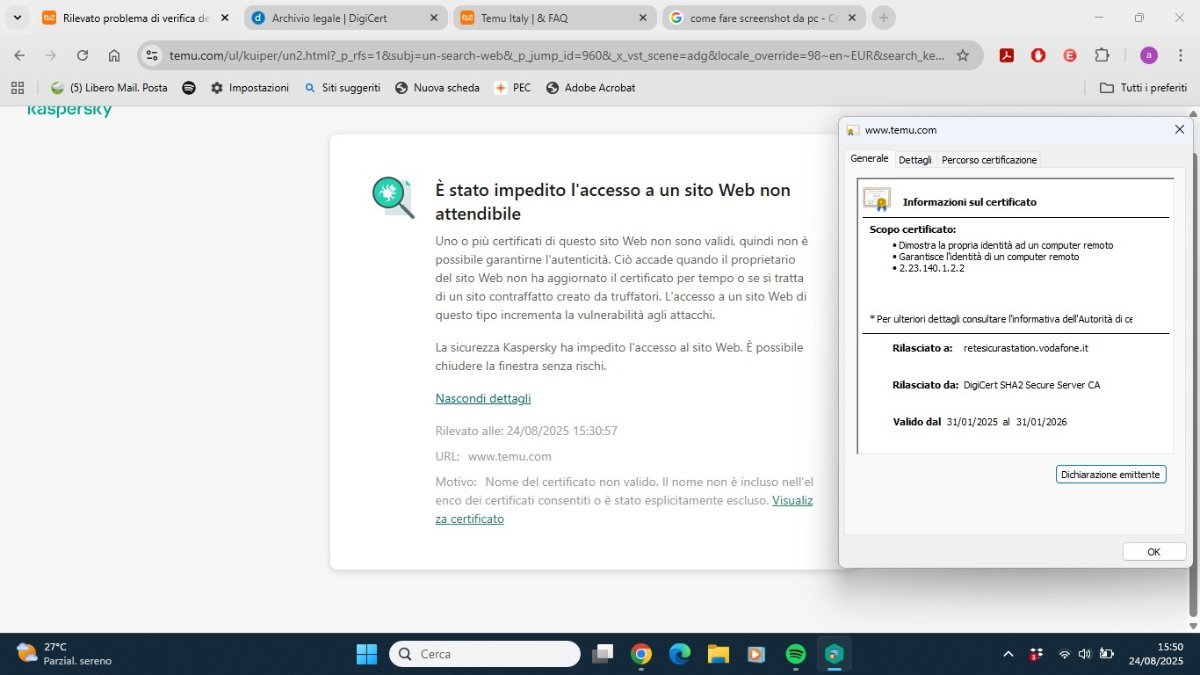Go back to previous page

pyautogui.click(x=19, y=56)
